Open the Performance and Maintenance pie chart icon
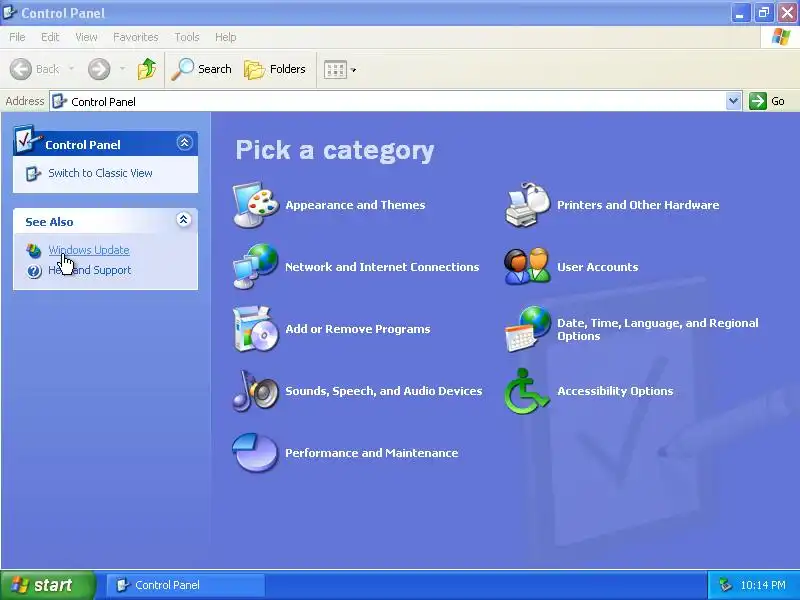 tap(256, 453)
